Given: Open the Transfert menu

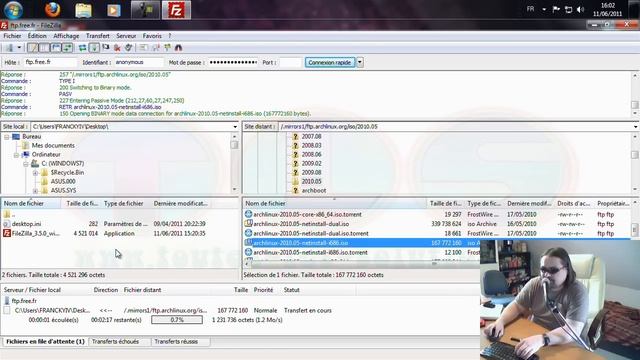Looking at the screenshot, I should [x=98, y=36].
